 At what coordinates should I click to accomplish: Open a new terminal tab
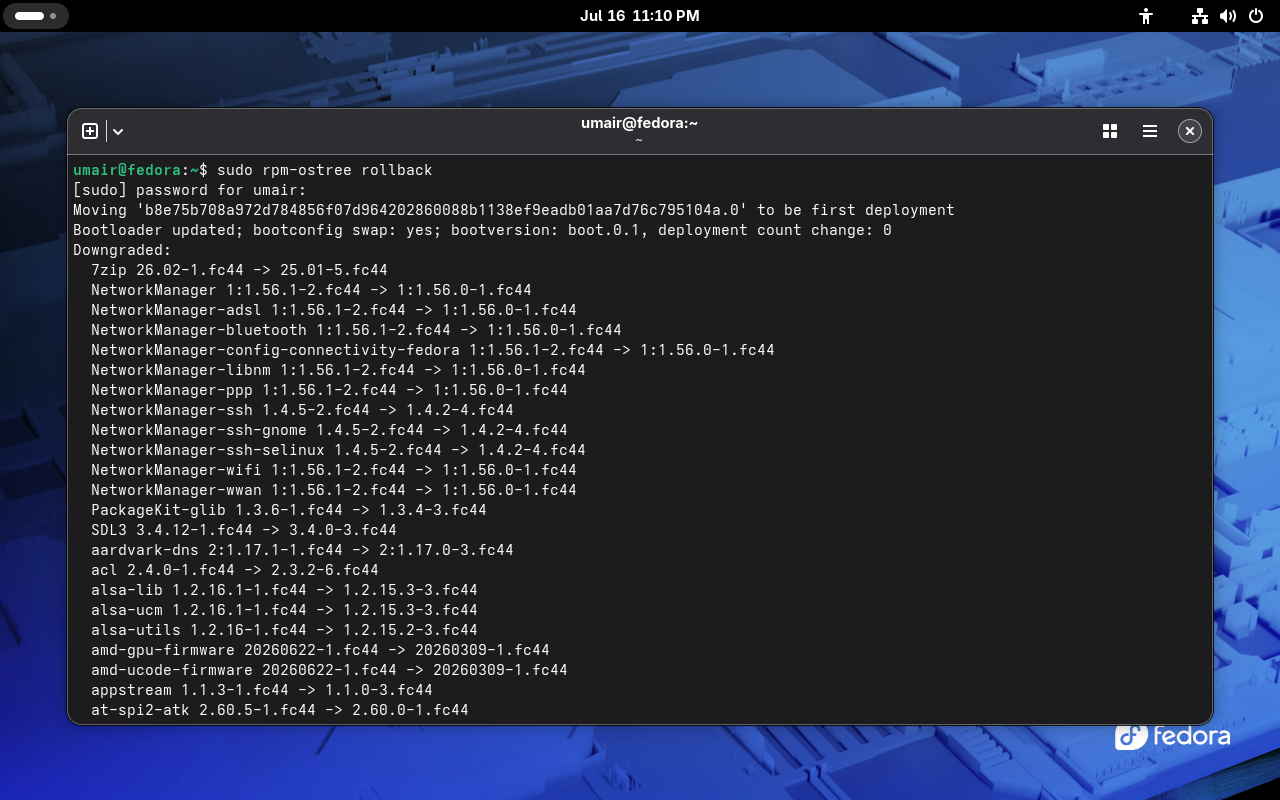[x=90, y=131]
